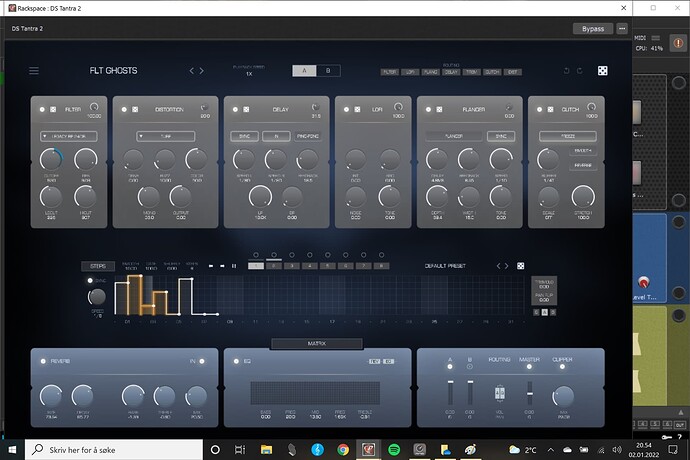This screenshot has height=460, width=690.
Task: Toggle the Glitch module power button
Action: [x=540, y=109]
